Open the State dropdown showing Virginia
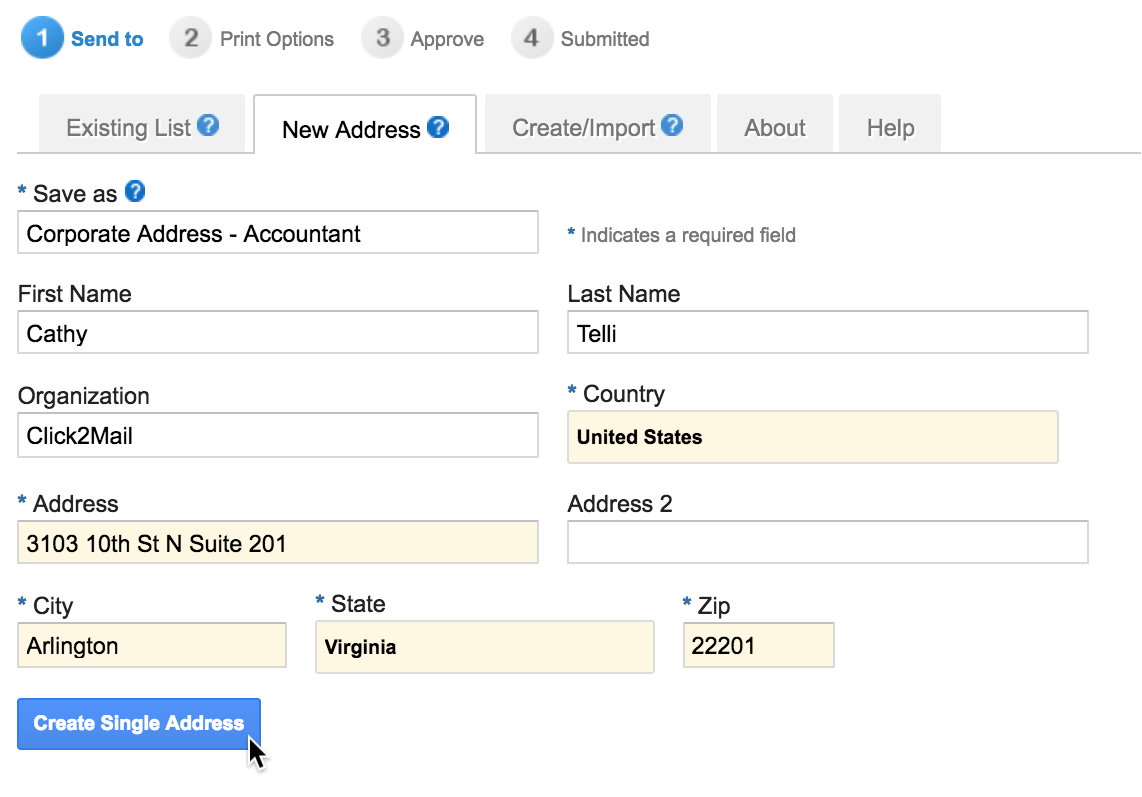This screenshot has width=1142, height=797. (x=484, y=647)
